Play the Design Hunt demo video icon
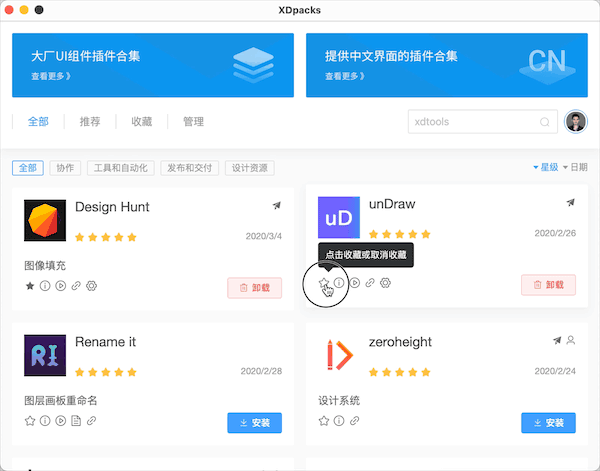The height and width of the screenshot is (471, 600). pos(60,286)
